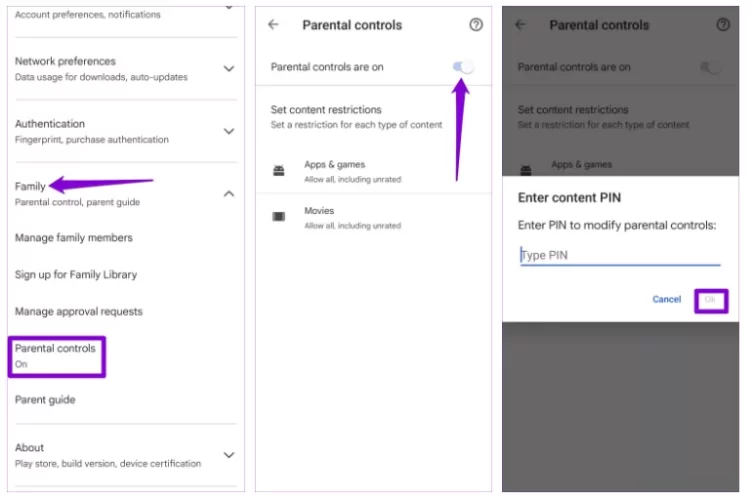Collapse the Family section
Viewport: 752px width, 500px height.
(x=229, y=193)
